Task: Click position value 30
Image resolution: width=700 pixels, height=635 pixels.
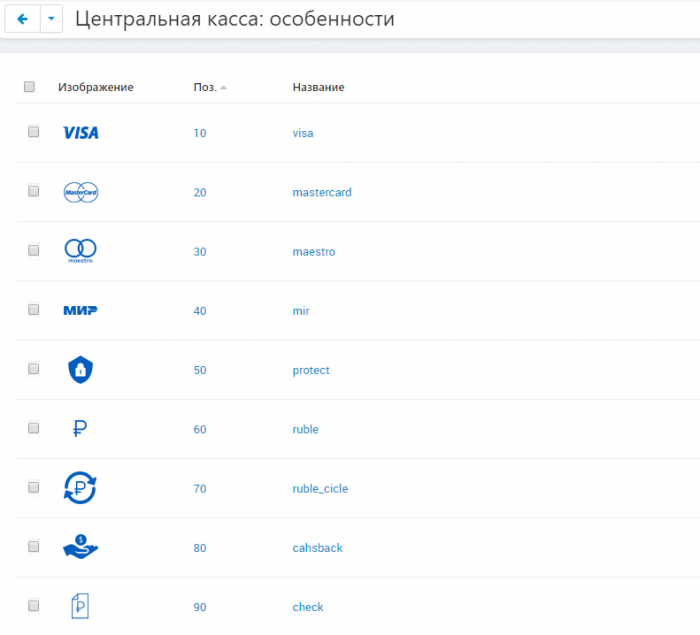Action: (x=200, y=252)
